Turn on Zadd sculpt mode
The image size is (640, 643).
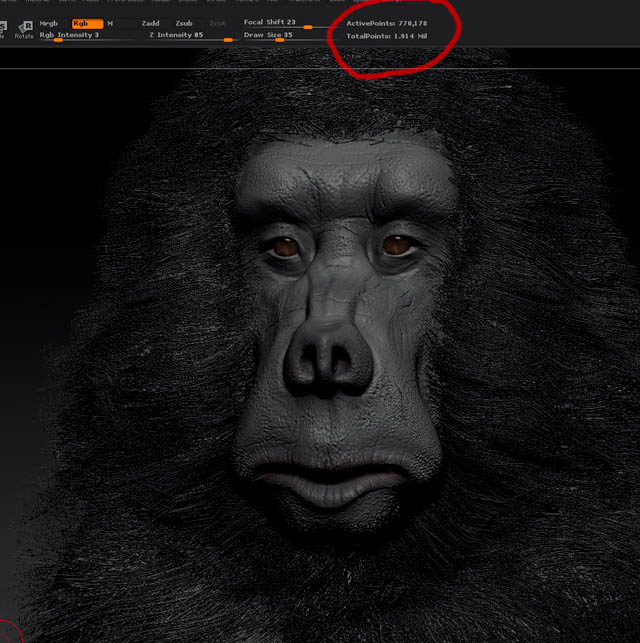pyautogui.click(x=150, y=23)
